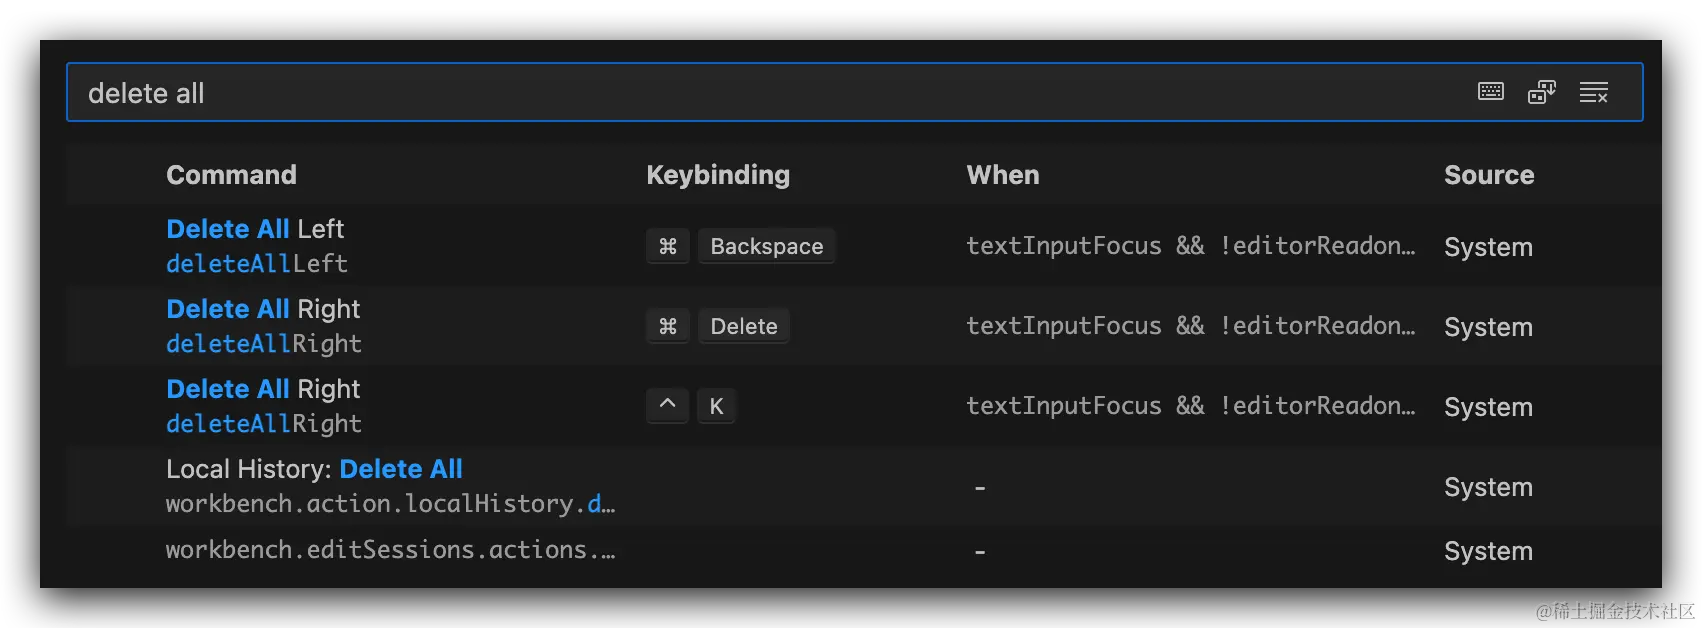Select the Command column header
1702x628 pixels.
(231, 175)
